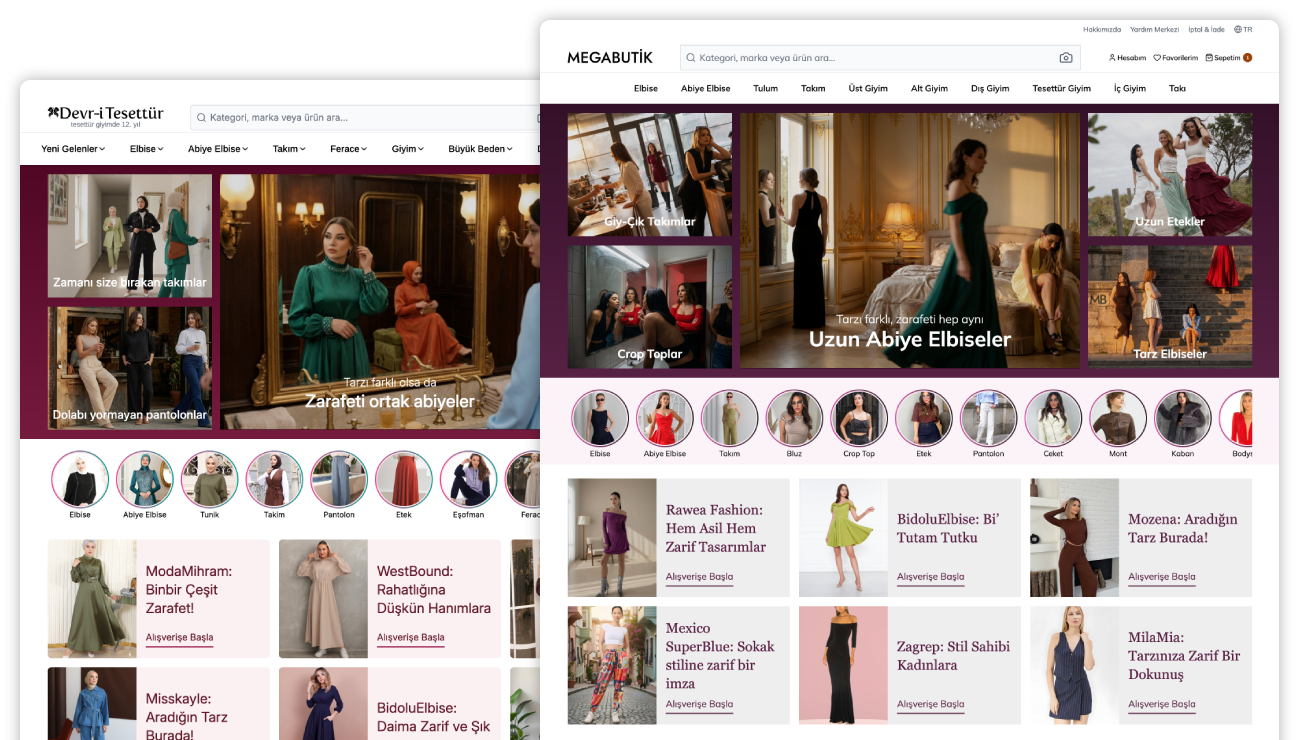
Task: Open the Crop Toplar banner
Action: [650, 307]
